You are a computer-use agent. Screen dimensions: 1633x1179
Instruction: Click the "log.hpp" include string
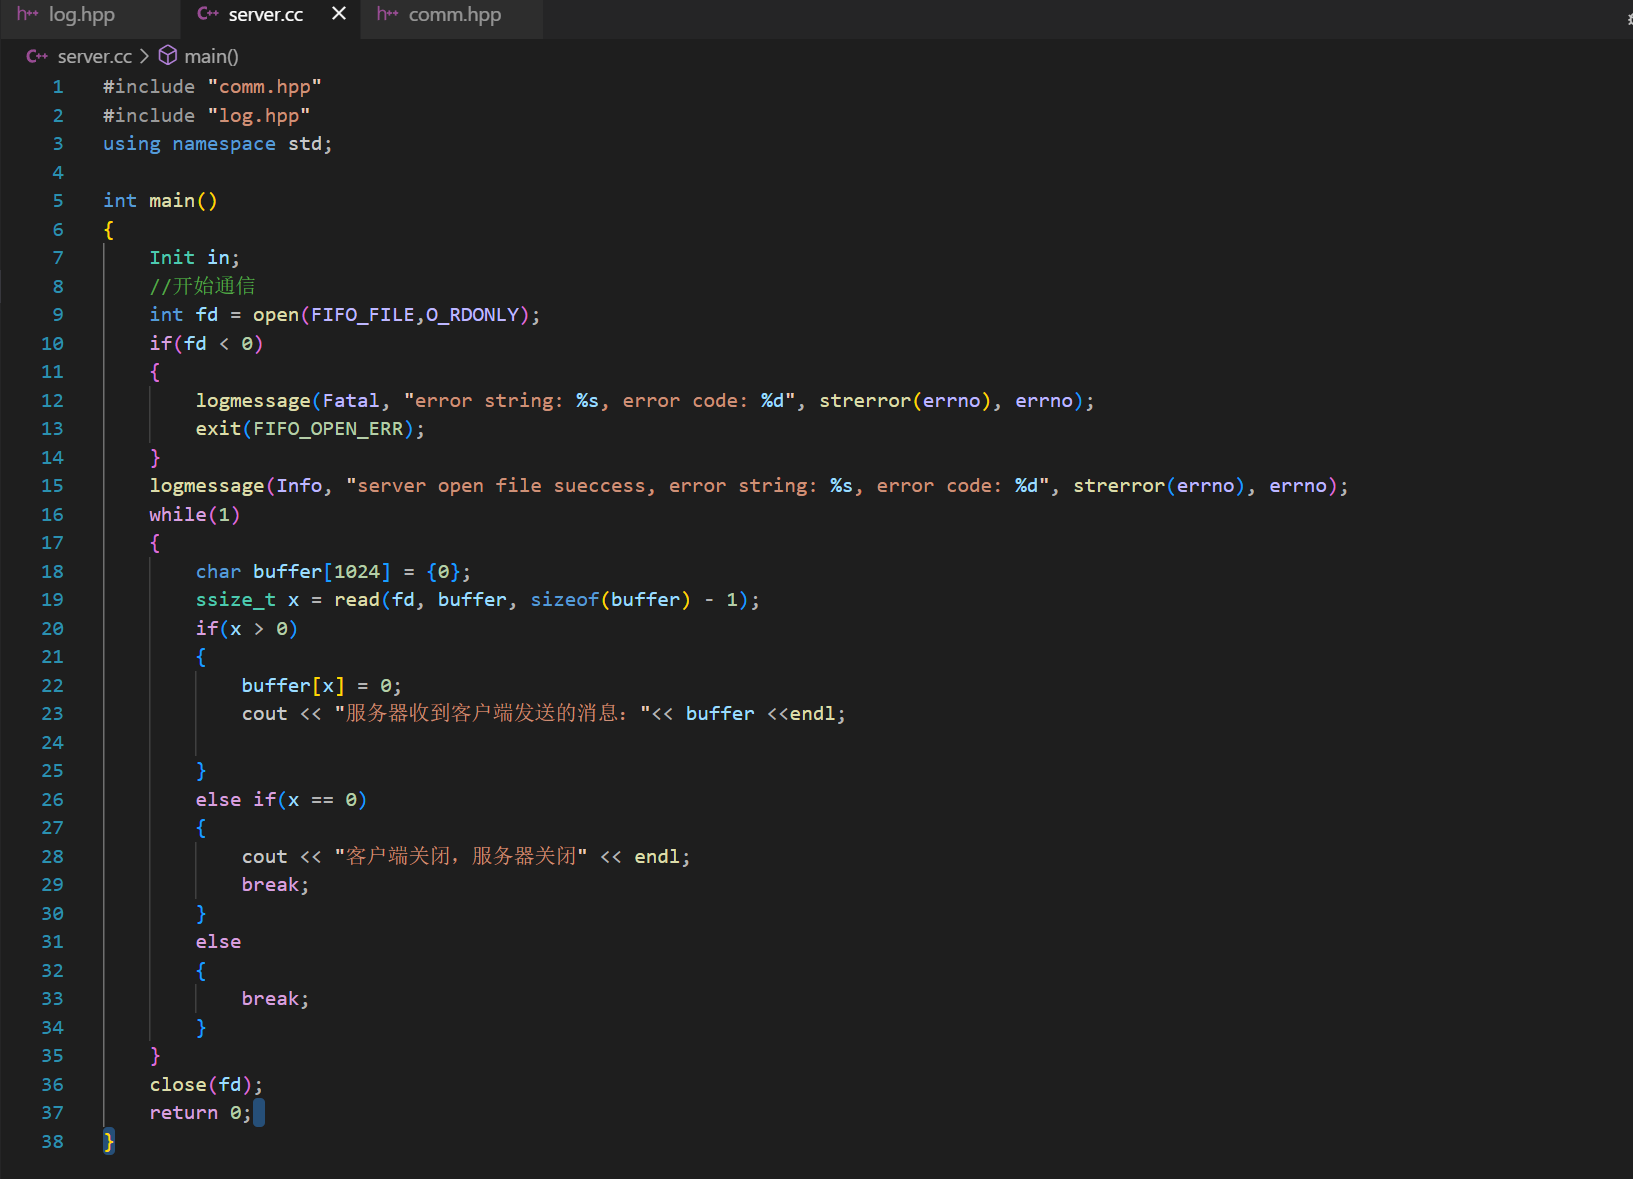pos(259,116)
